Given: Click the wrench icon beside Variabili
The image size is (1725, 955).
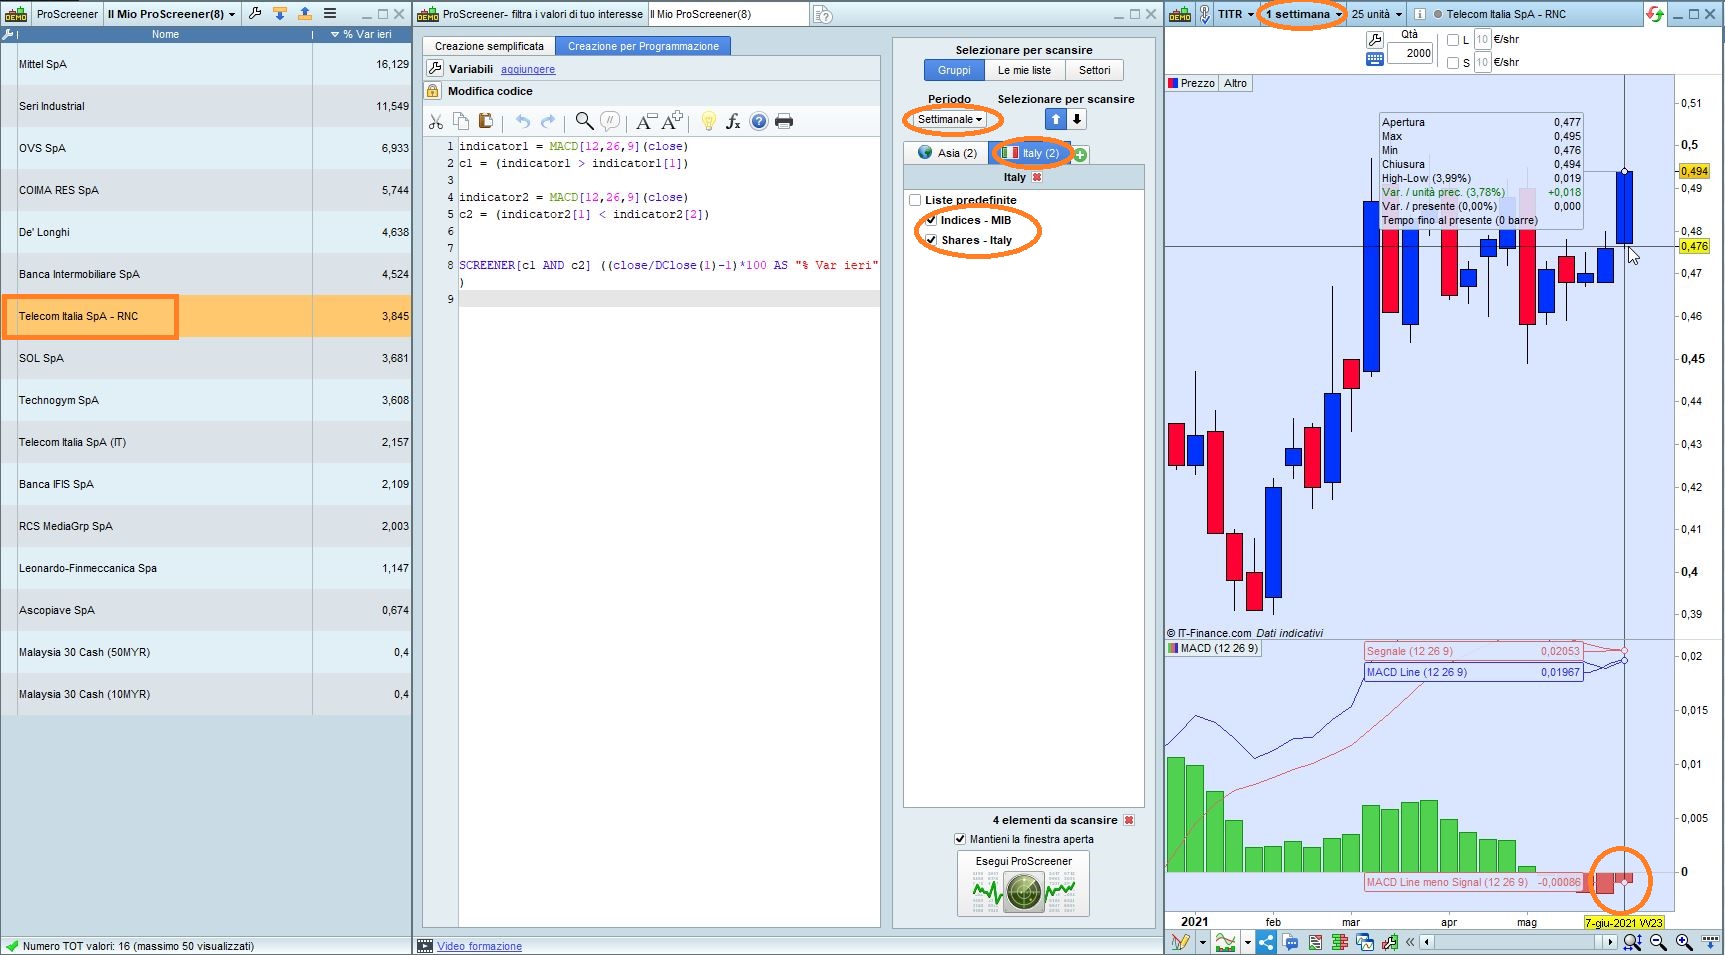Looking at the screenshot, I should [x=435, y=68].
